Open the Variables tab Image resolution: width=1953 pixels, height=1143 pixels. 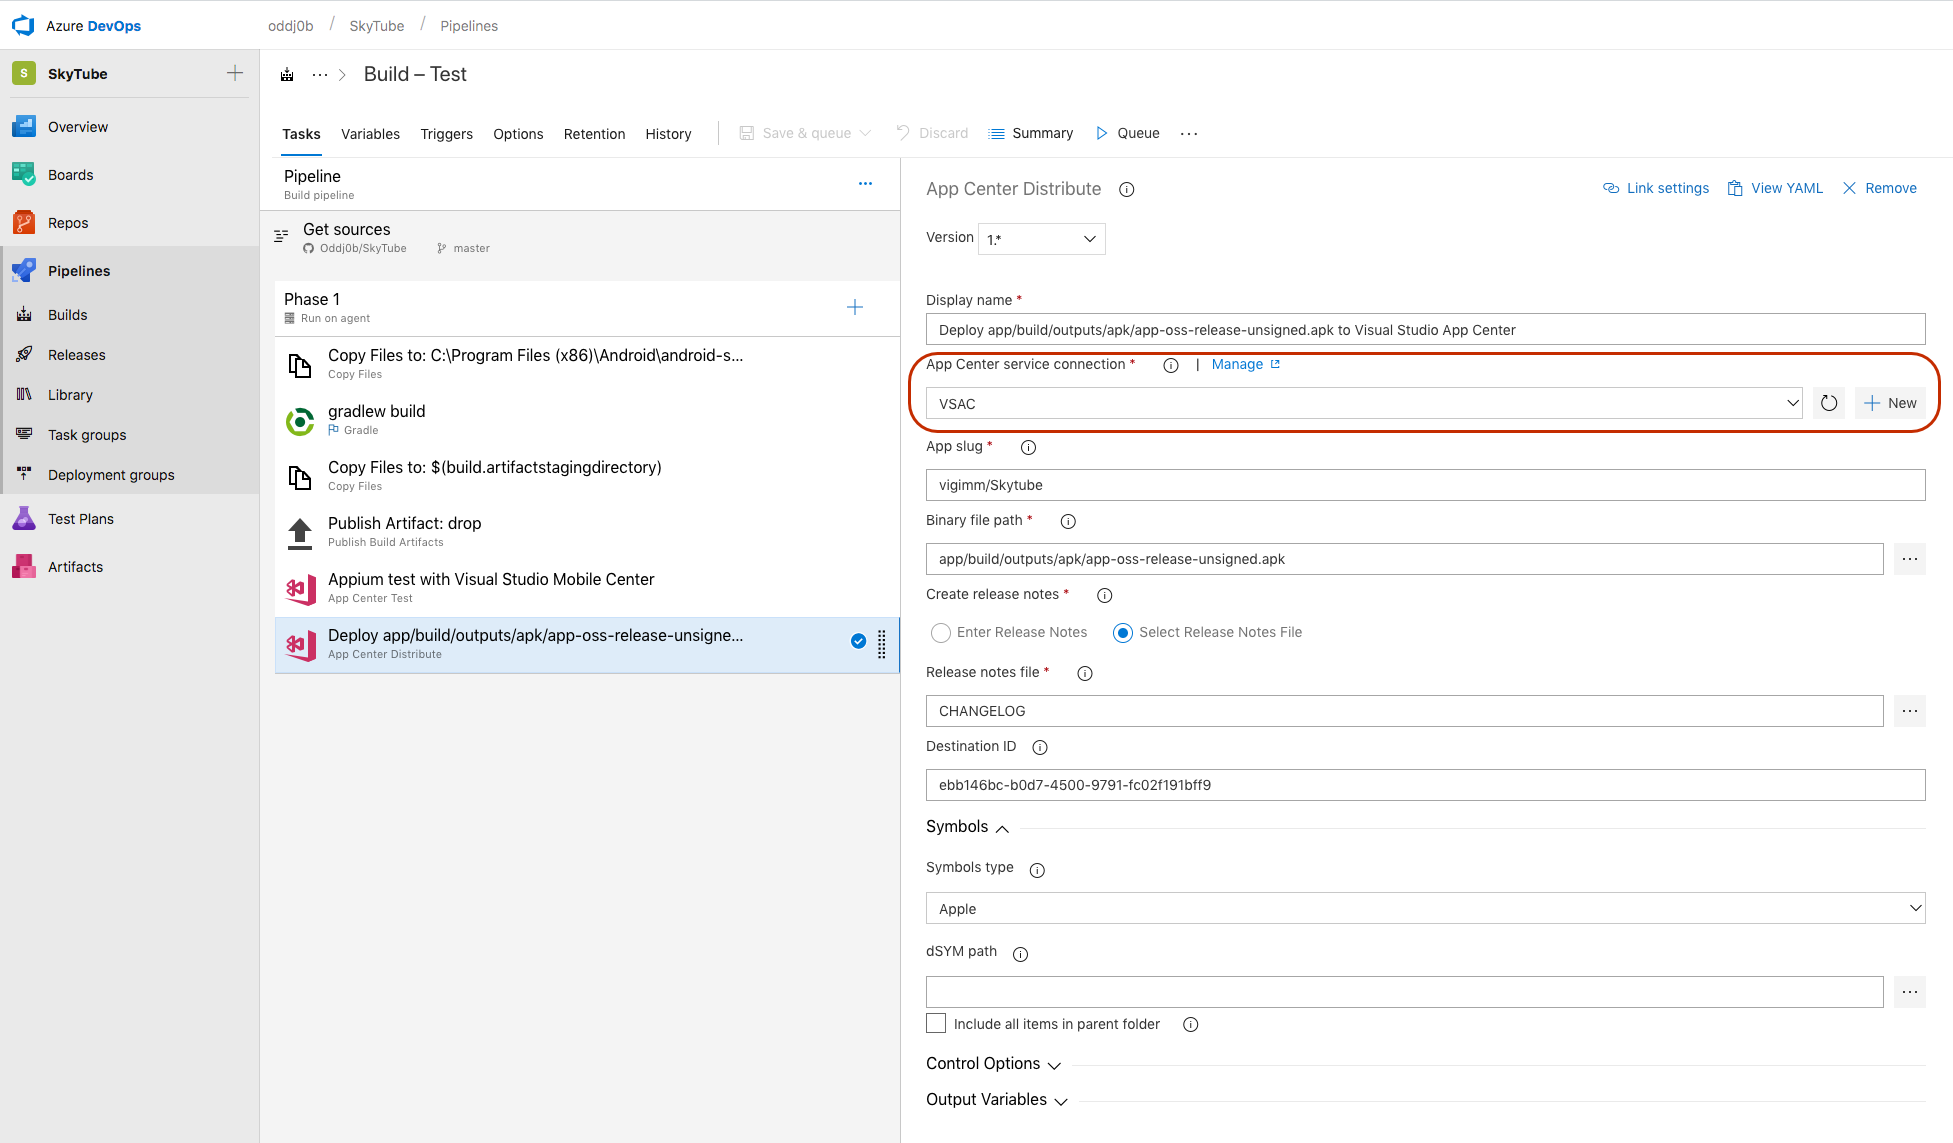coord(371,133)
